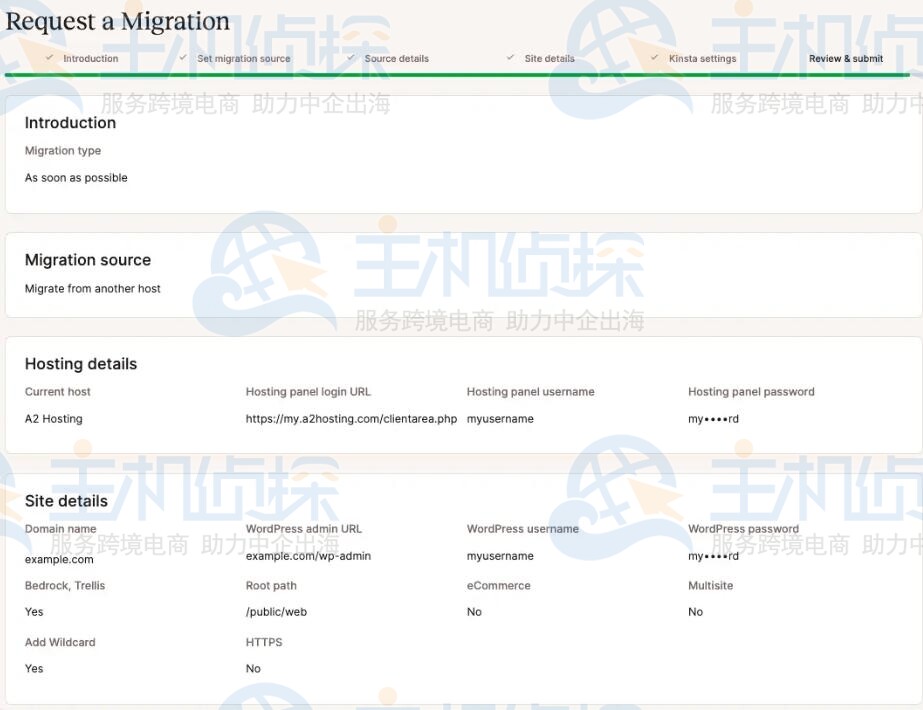Click the A2 Hosting current host value
This screenshot has width=923, height=710.
click(x=53, y=419)
